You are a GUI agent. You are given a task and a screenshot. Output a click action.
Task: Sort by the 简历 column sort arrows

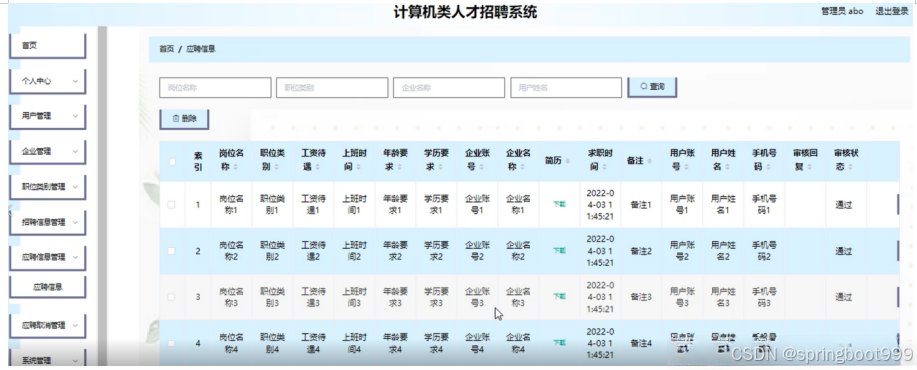click(567, 161)
